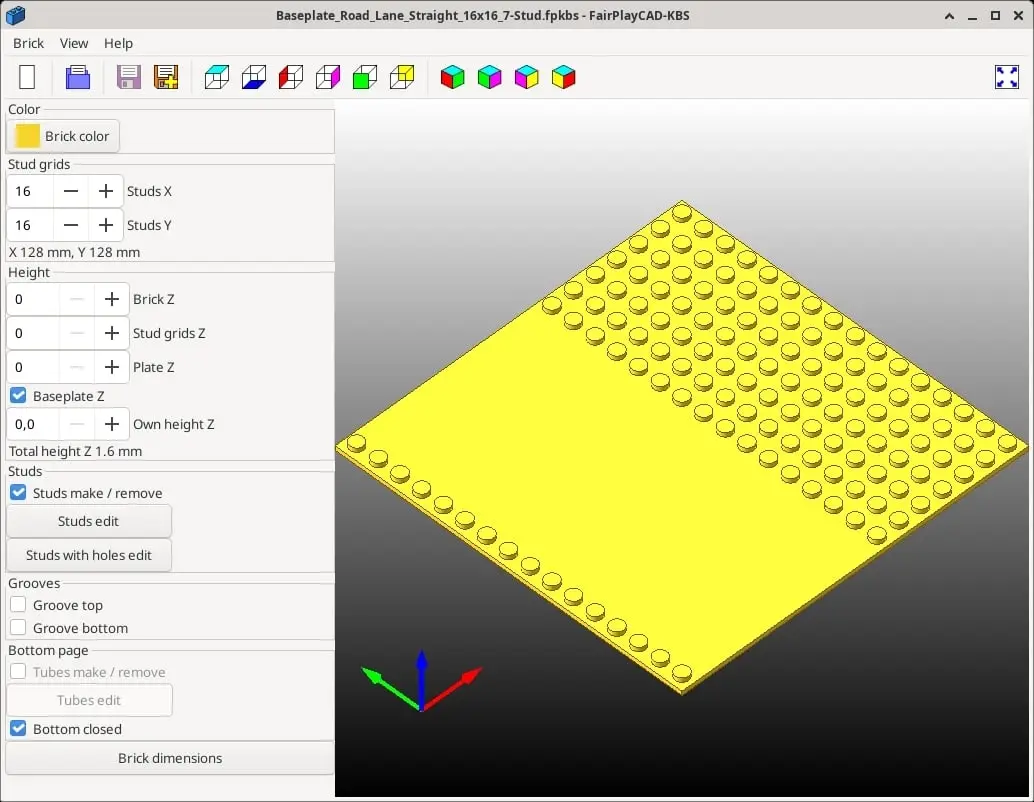Click the Total height Z 1.6 mm text

click(75, 452)
